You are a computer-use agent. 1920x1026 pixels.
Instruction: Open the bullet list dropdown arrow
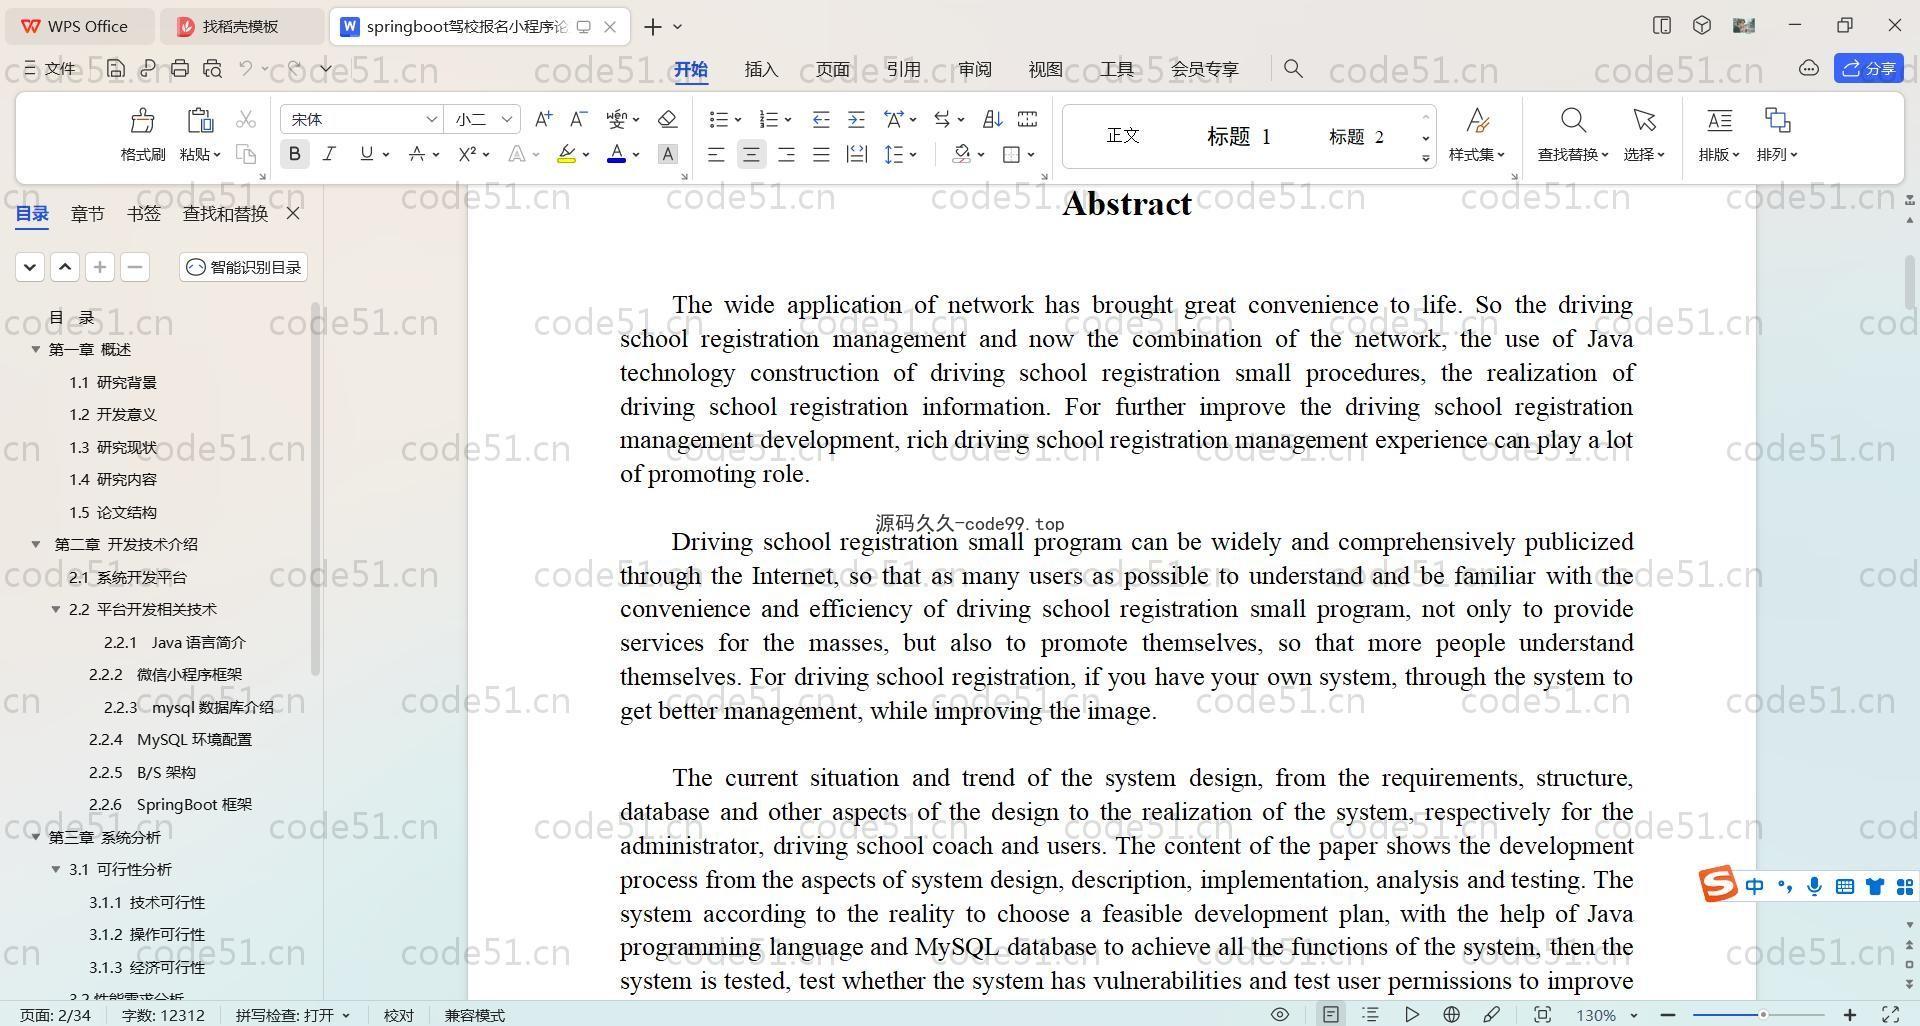(x=738, y=120)
